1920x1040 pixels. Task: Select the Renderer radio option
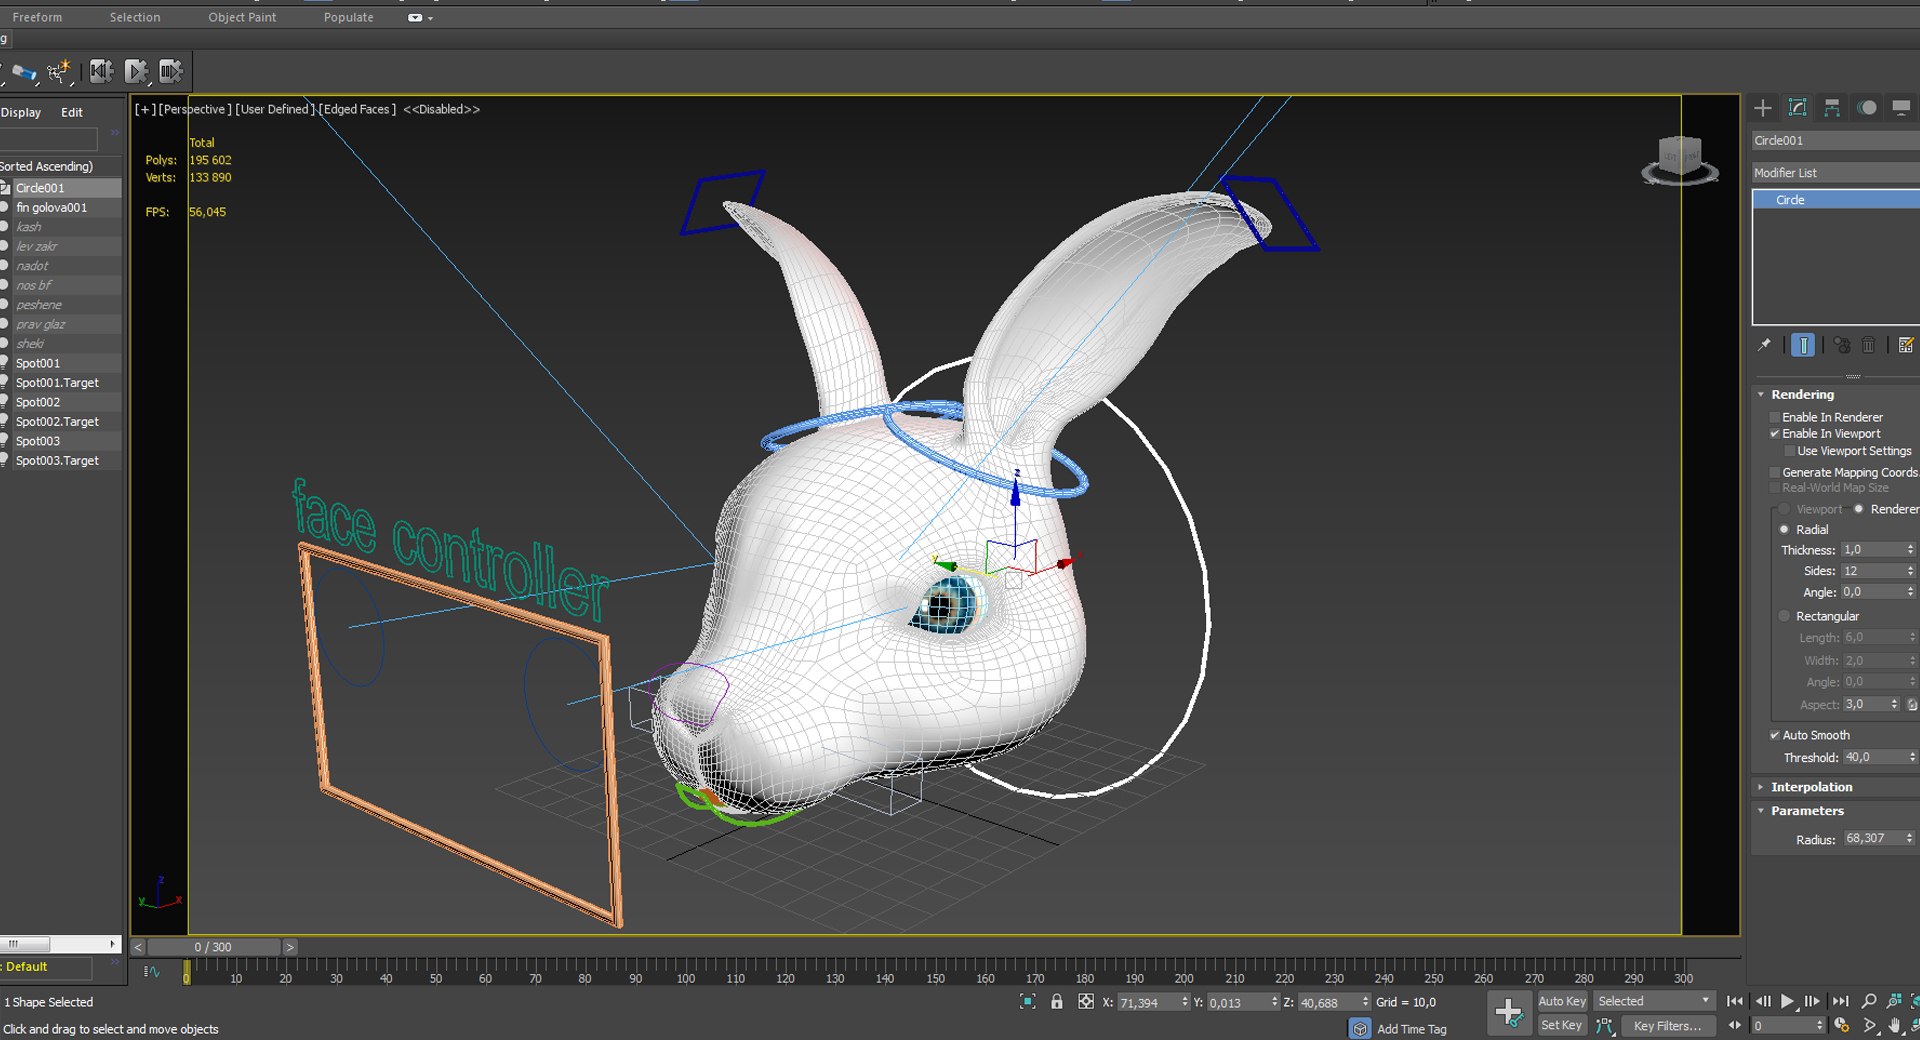(x=1859, y=509)
